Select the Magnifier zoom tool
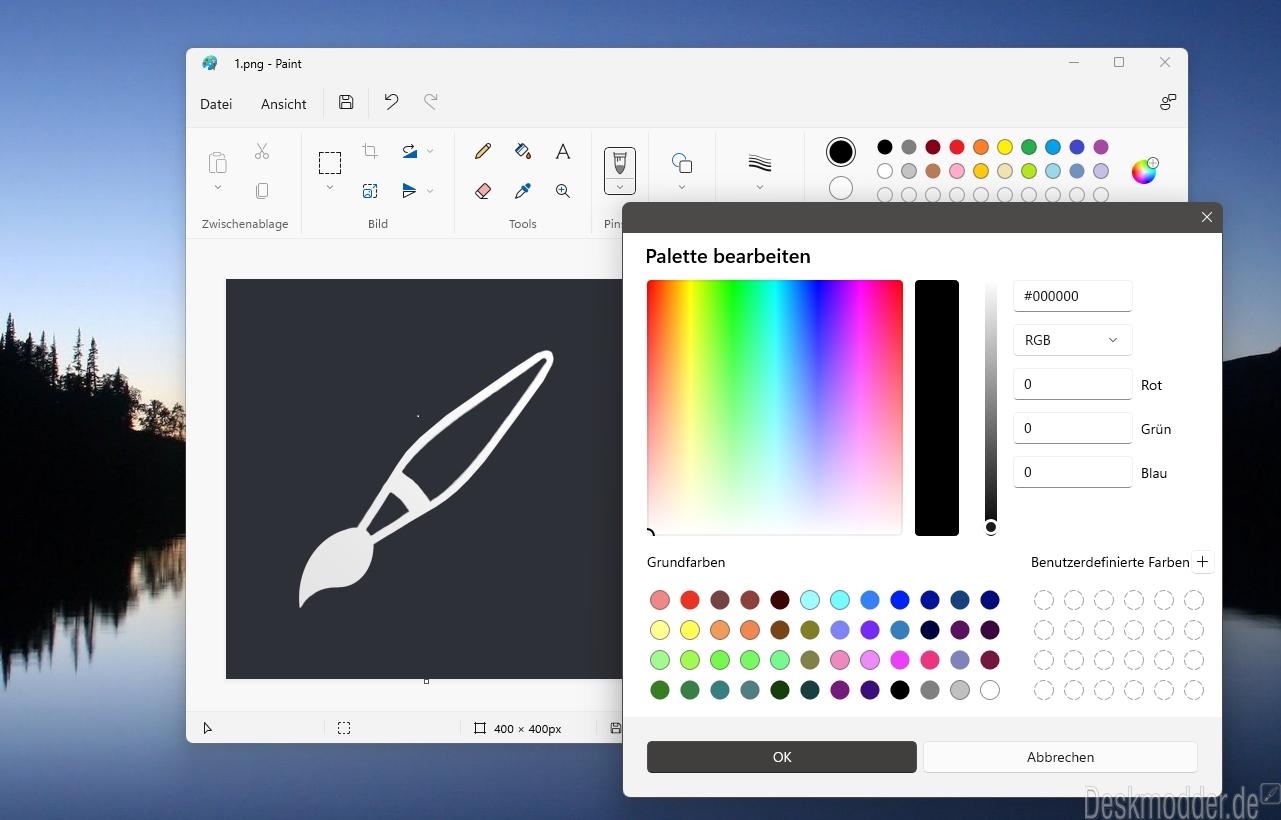This screenshot has width=1281, height=820. point(563,190)
